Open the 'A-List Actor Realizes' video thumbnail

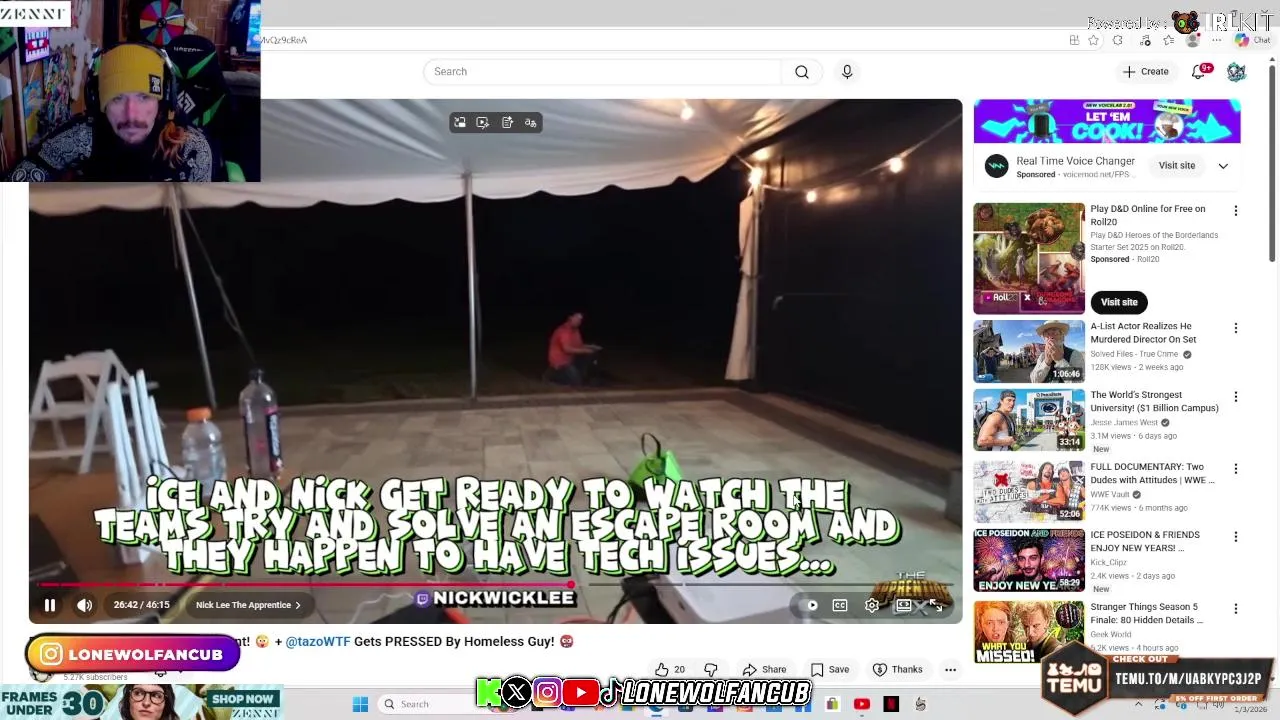click(x=1029, y=351)
